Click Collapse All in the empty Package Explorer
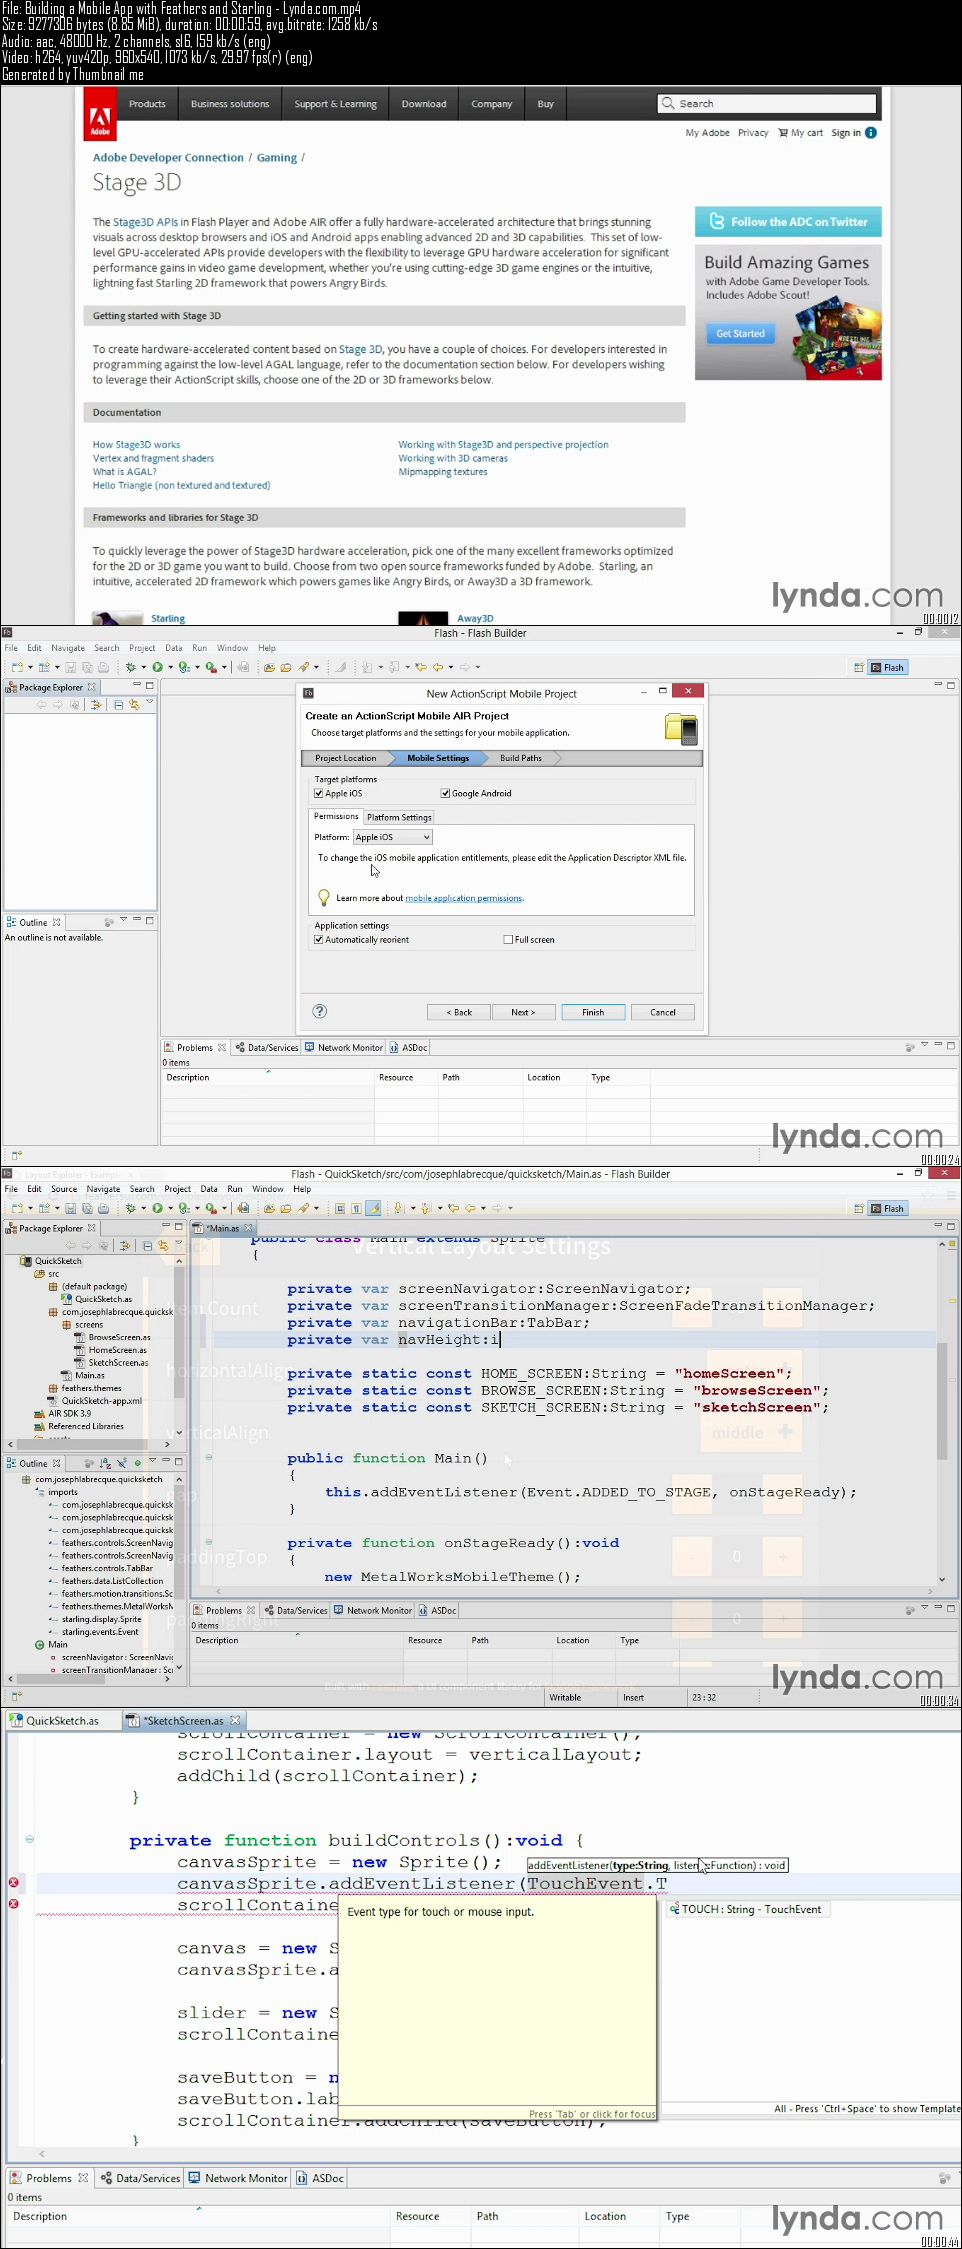The height and width of the screenshot is (2249, 962). click(118, 705)
